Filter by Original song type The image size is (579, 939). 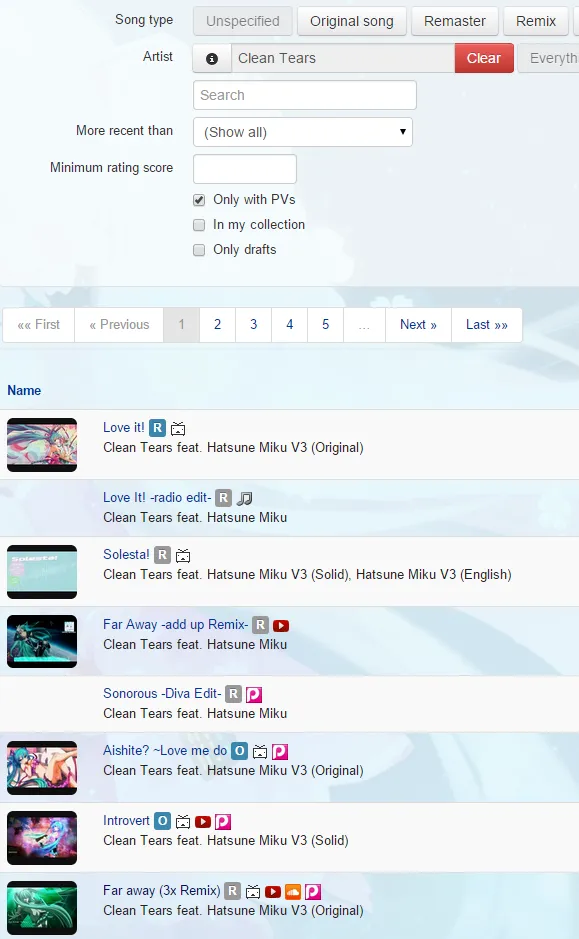tap(352, 21)
